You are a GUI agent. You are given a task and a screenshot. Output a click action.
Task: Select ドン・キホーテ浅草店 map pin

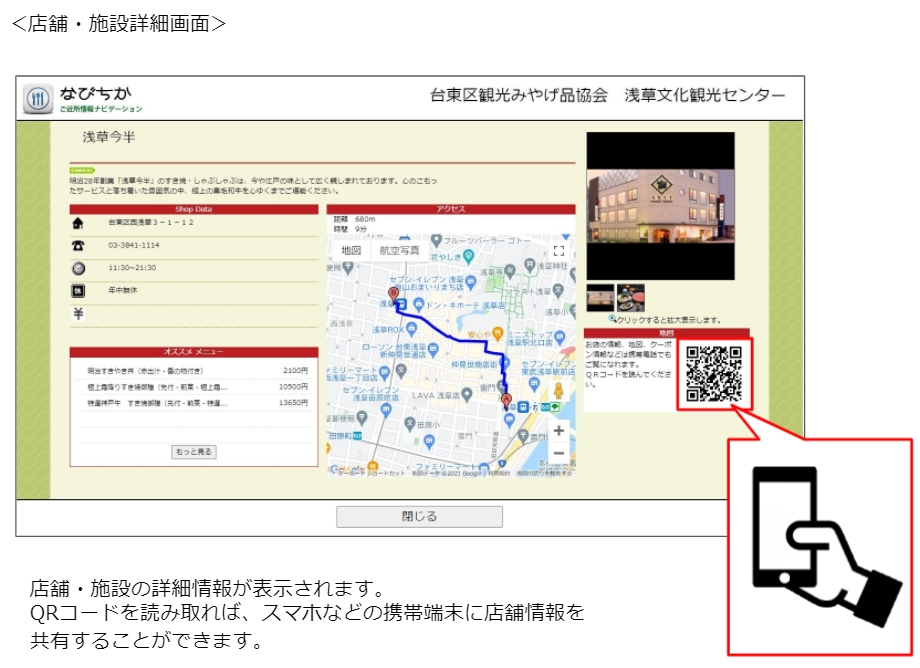click(418, 305)
